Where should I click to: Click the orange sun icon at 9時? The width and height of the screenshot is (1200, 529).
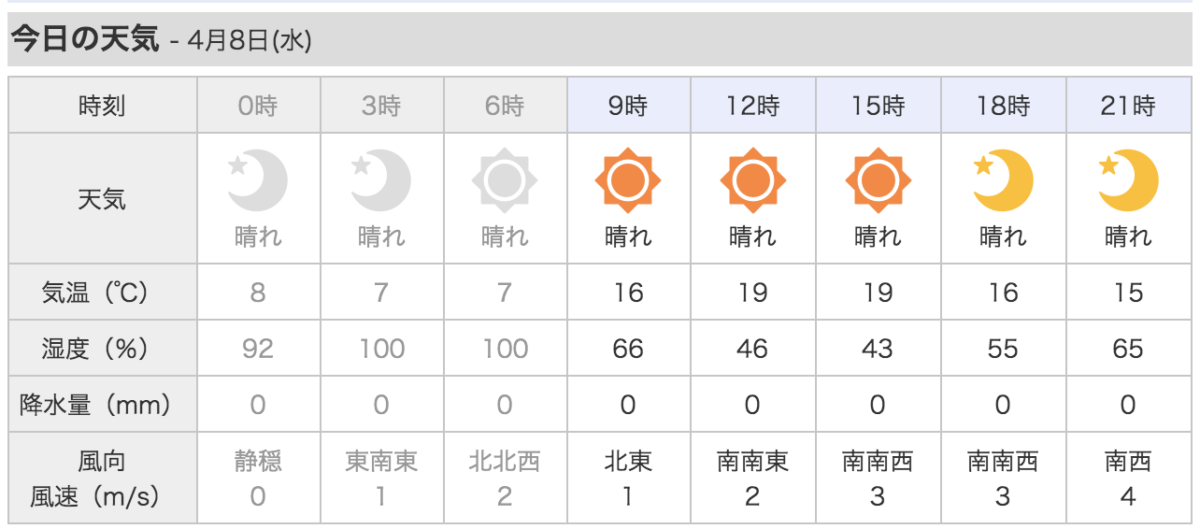pos(628,181)
